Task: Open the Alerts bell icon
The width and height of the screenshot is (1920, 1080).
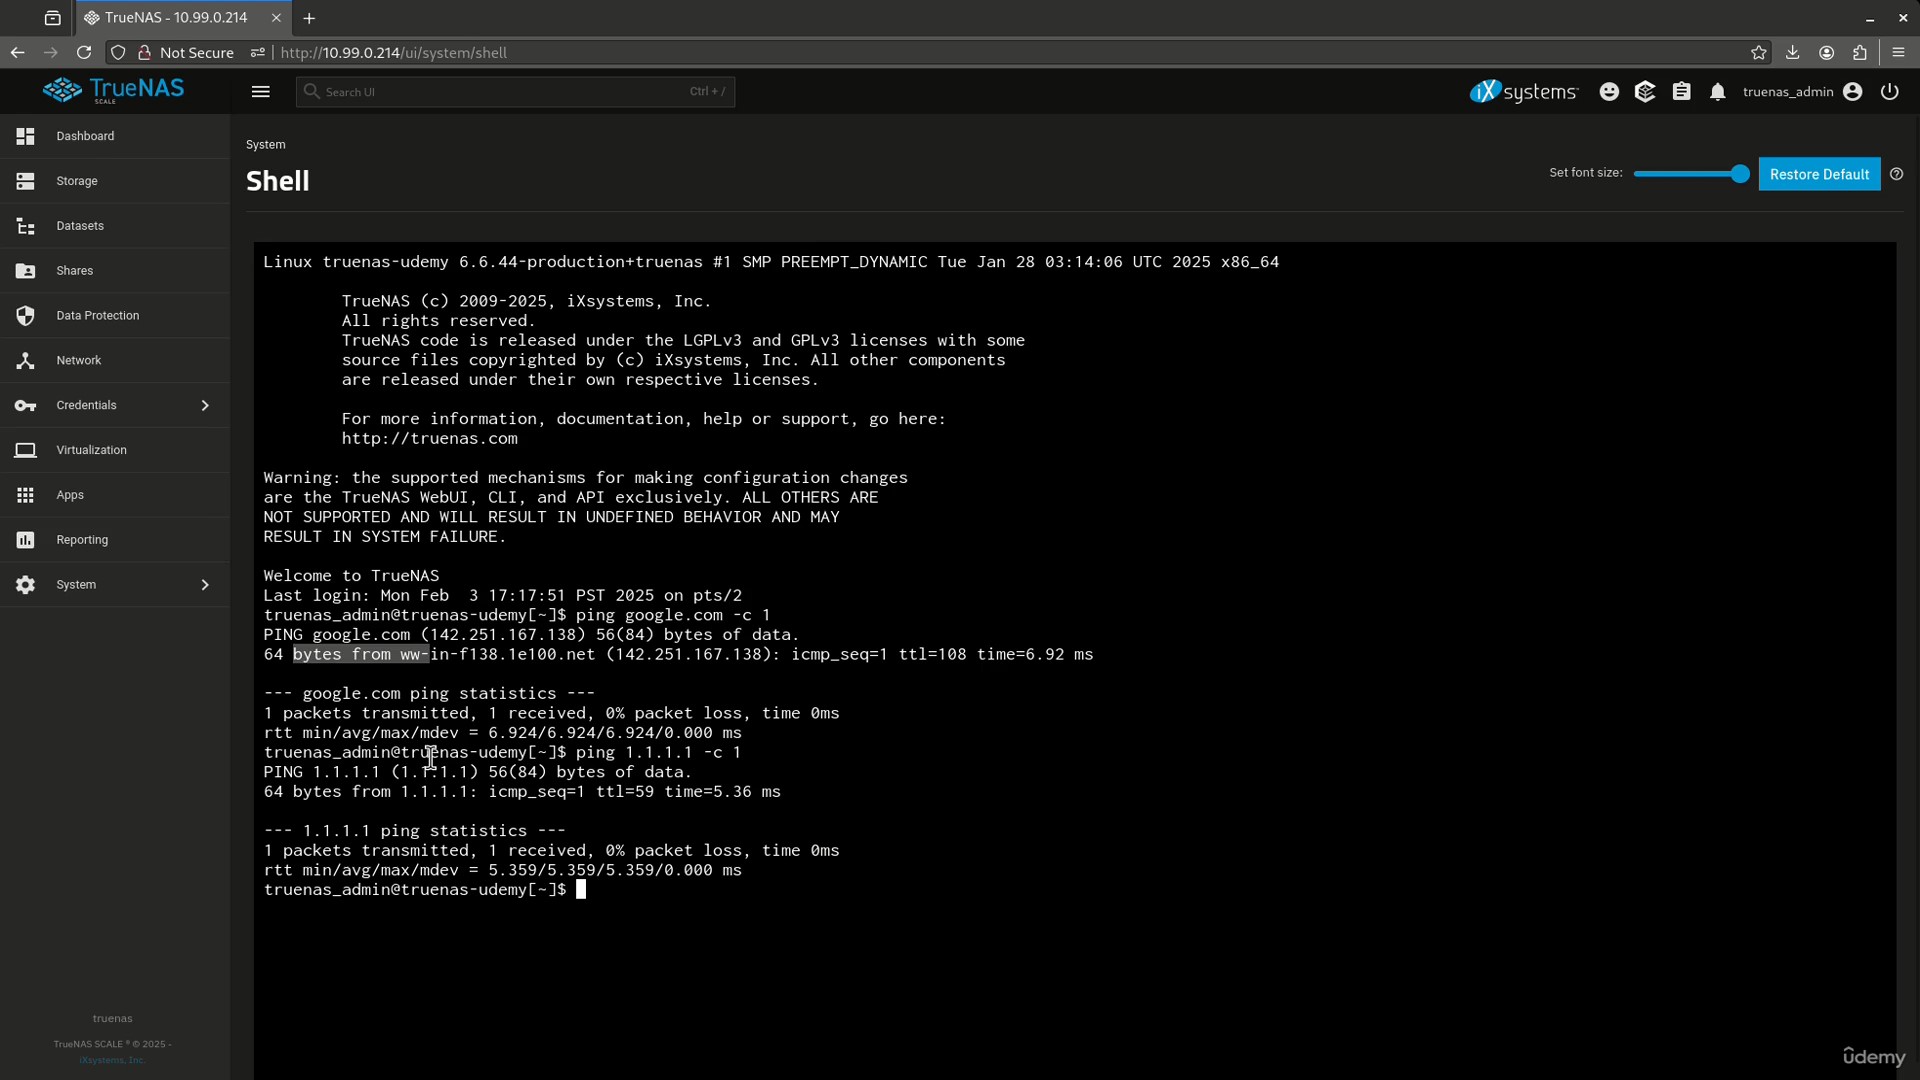Action: [x=1717, y=91]
